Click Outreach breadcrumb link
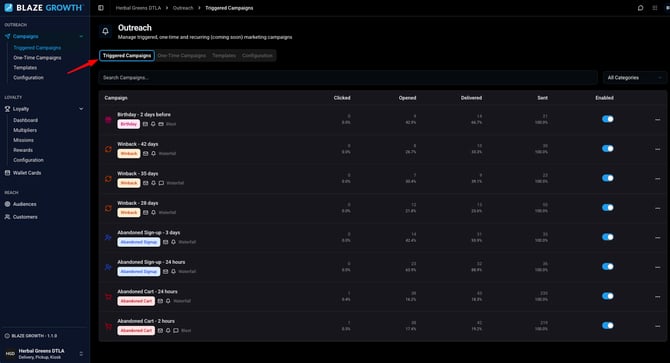The width and height of the screenshot is (670, 363). click(x=183, y=8)
